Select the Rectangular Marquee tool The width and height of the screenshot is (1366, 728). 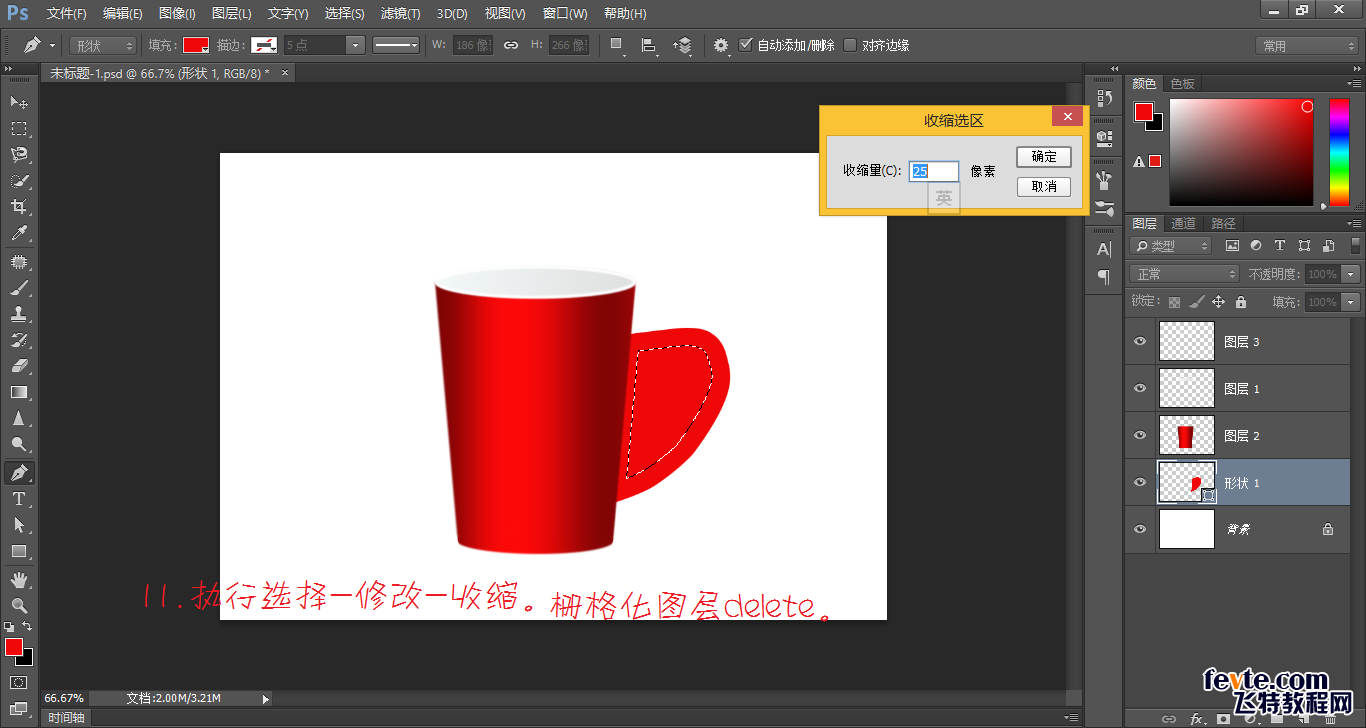click(19, 129)
